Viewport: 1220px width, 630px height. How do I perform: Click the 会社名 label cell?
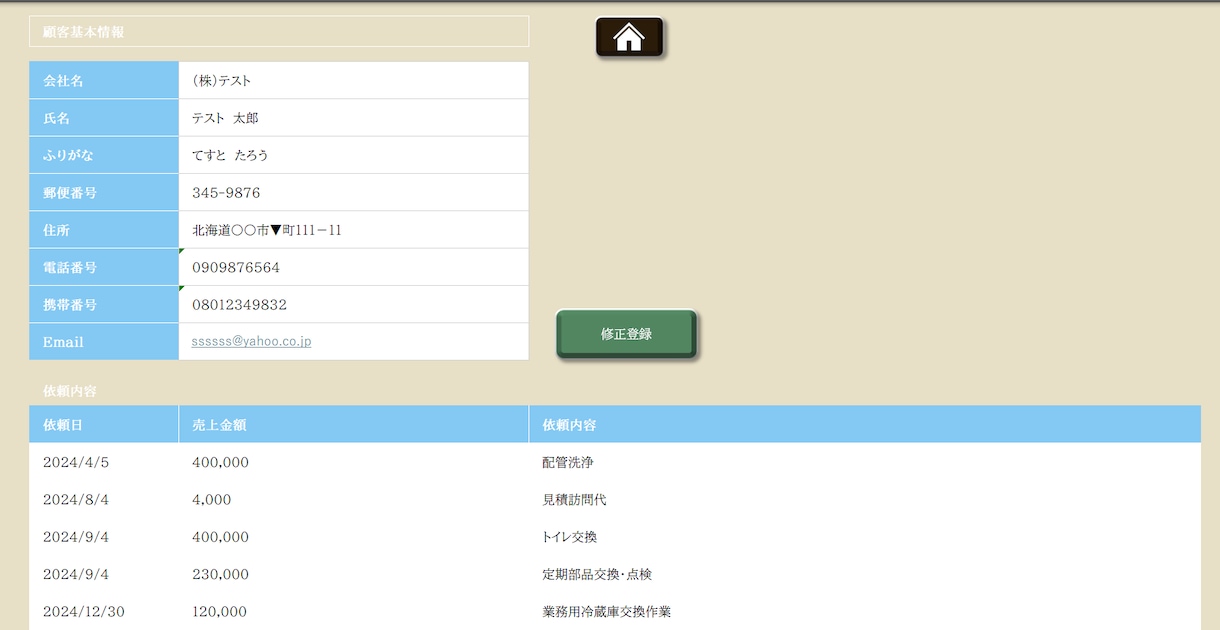pos(104,81)
